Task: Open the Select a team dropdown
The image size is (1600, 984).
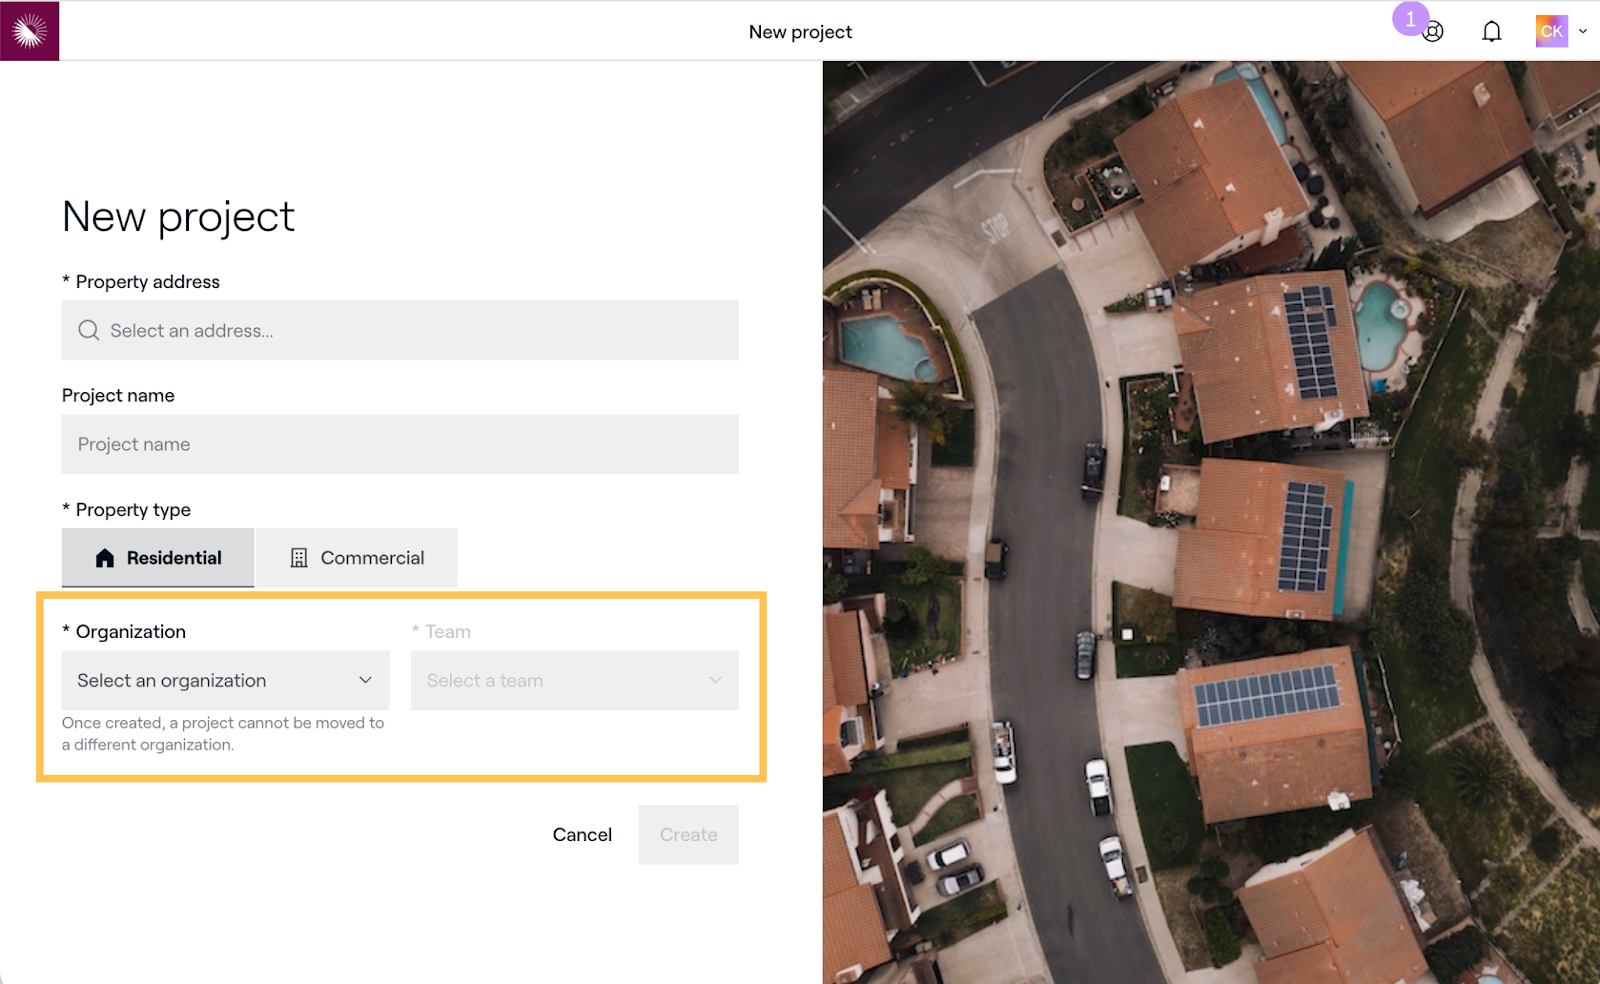Action: click(x=574, y=680)
